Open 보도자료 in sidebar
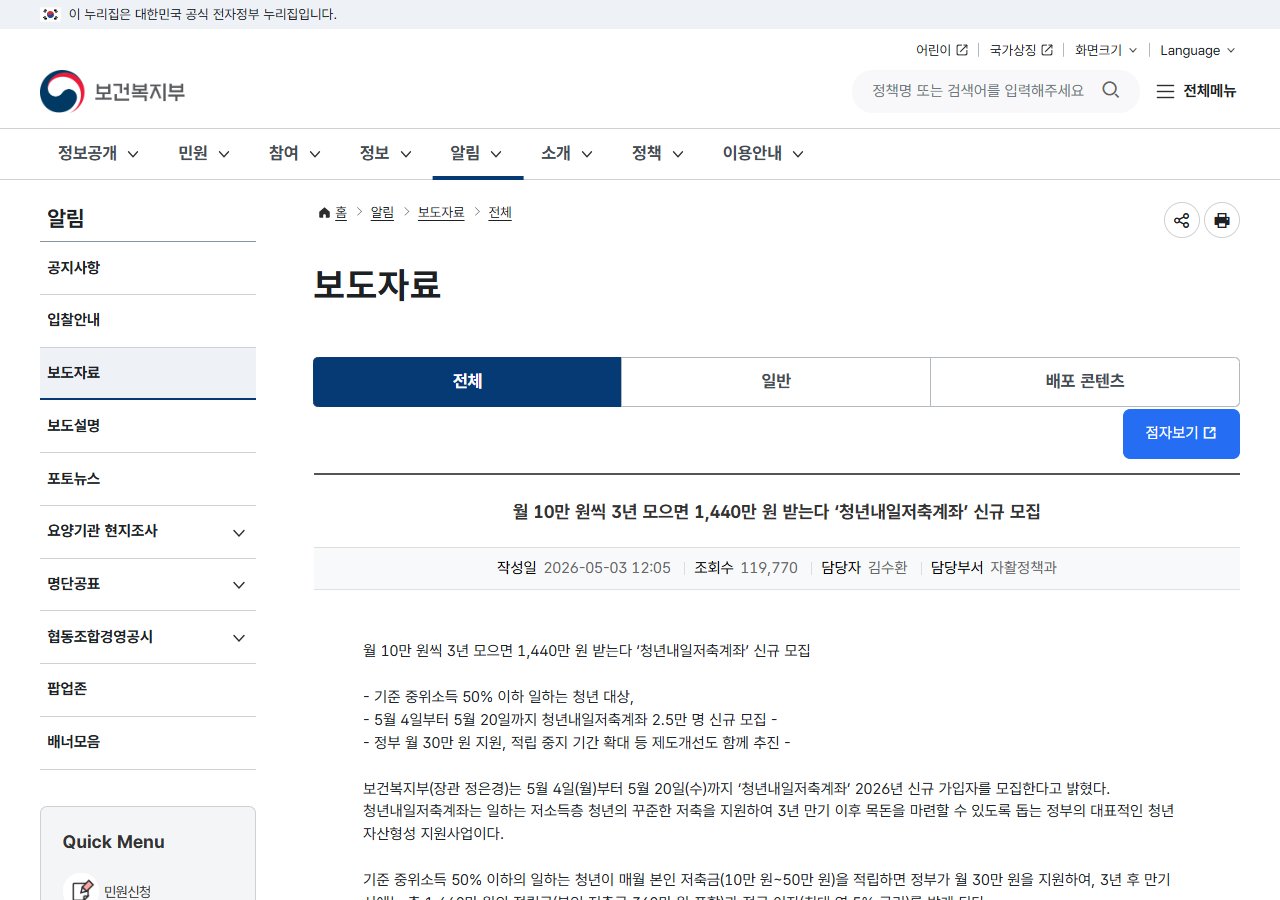The width and height of the screenshot is (1280, 900). tap(148, 373)
